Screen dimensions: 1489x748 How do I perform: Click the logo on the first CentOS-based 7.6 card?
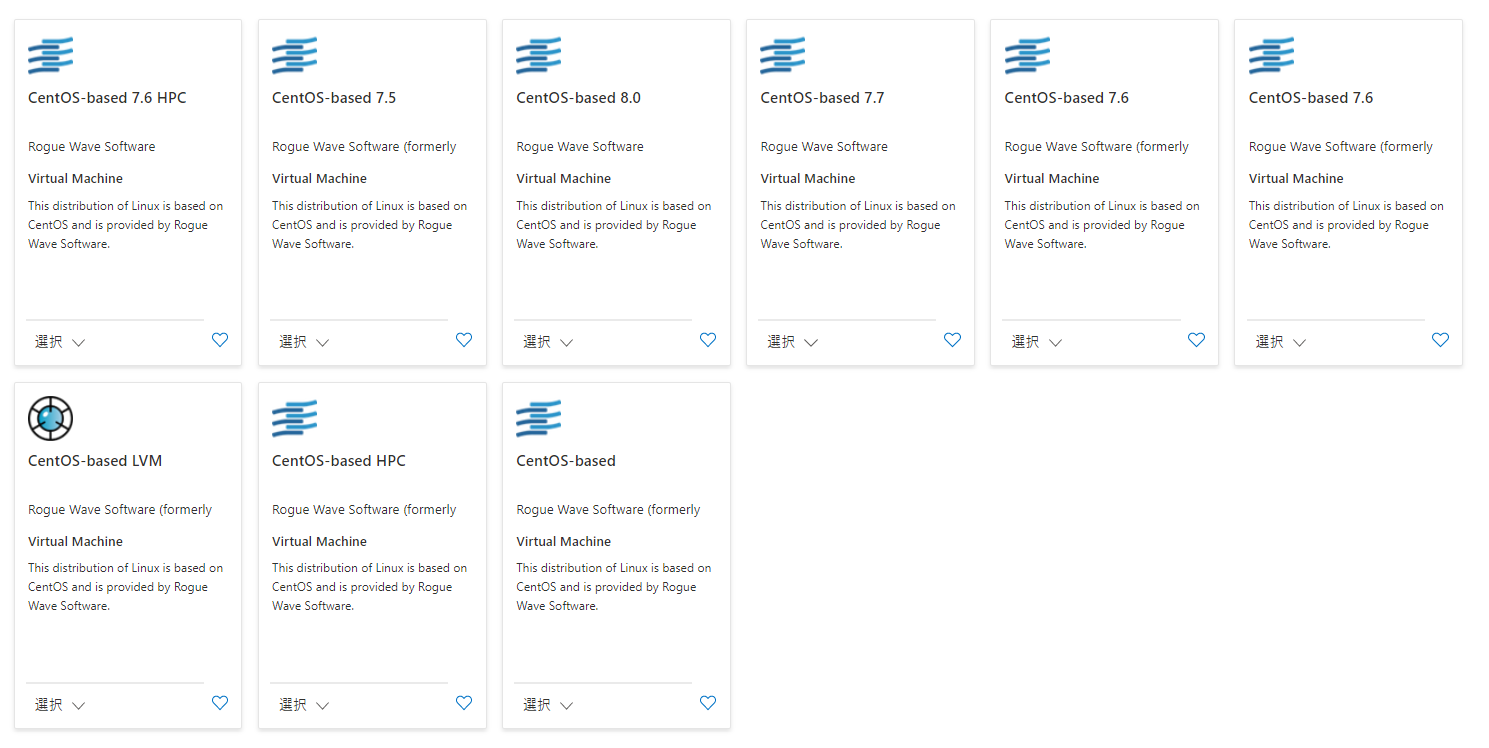[x=1026, y=55]
